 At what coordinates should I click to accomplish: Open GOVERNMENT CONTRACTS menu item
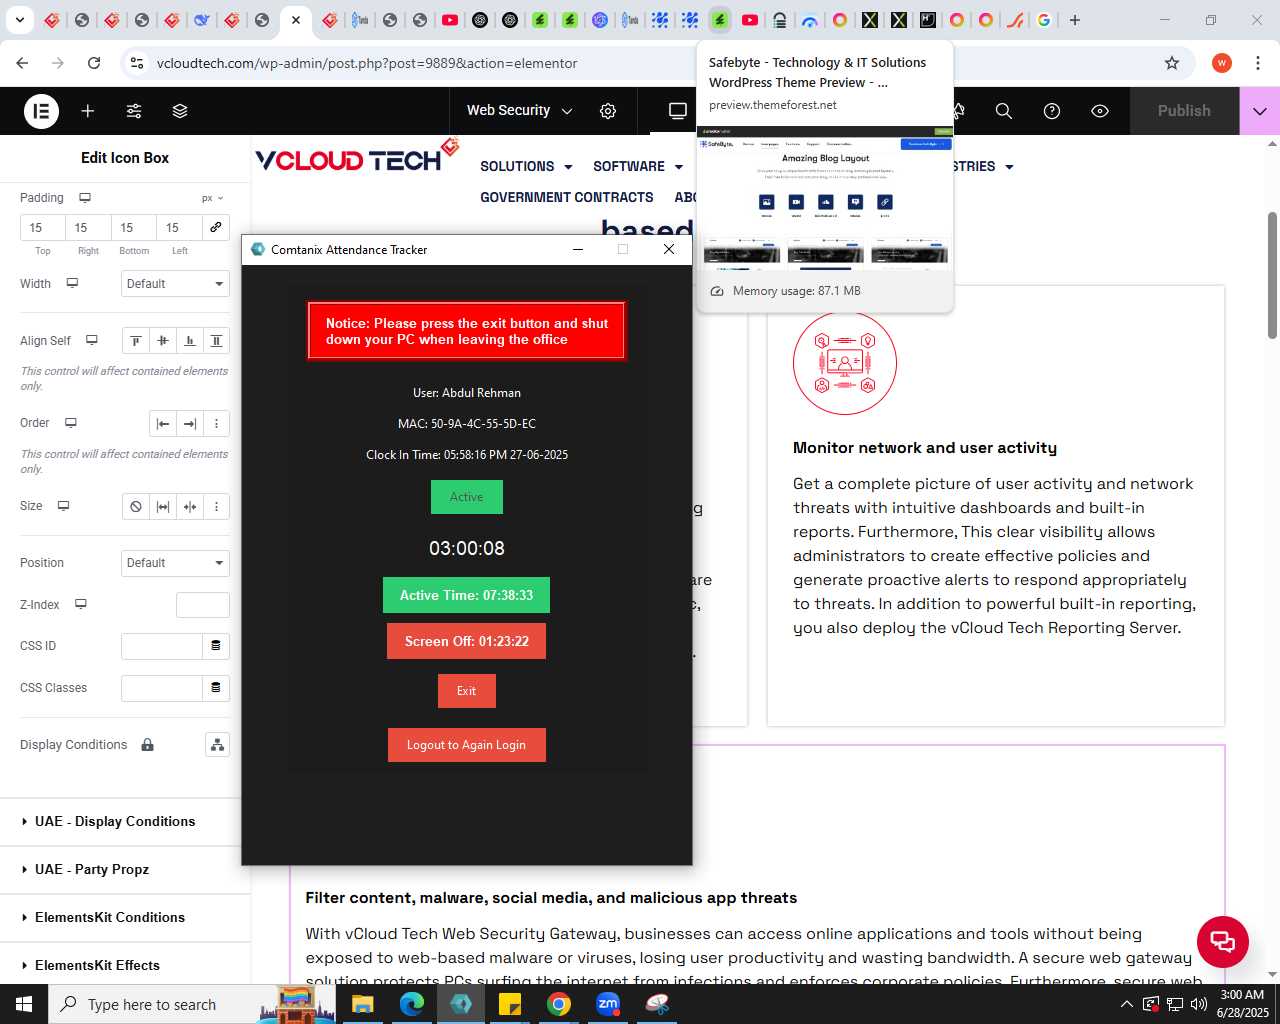click(x=567, y=198)
